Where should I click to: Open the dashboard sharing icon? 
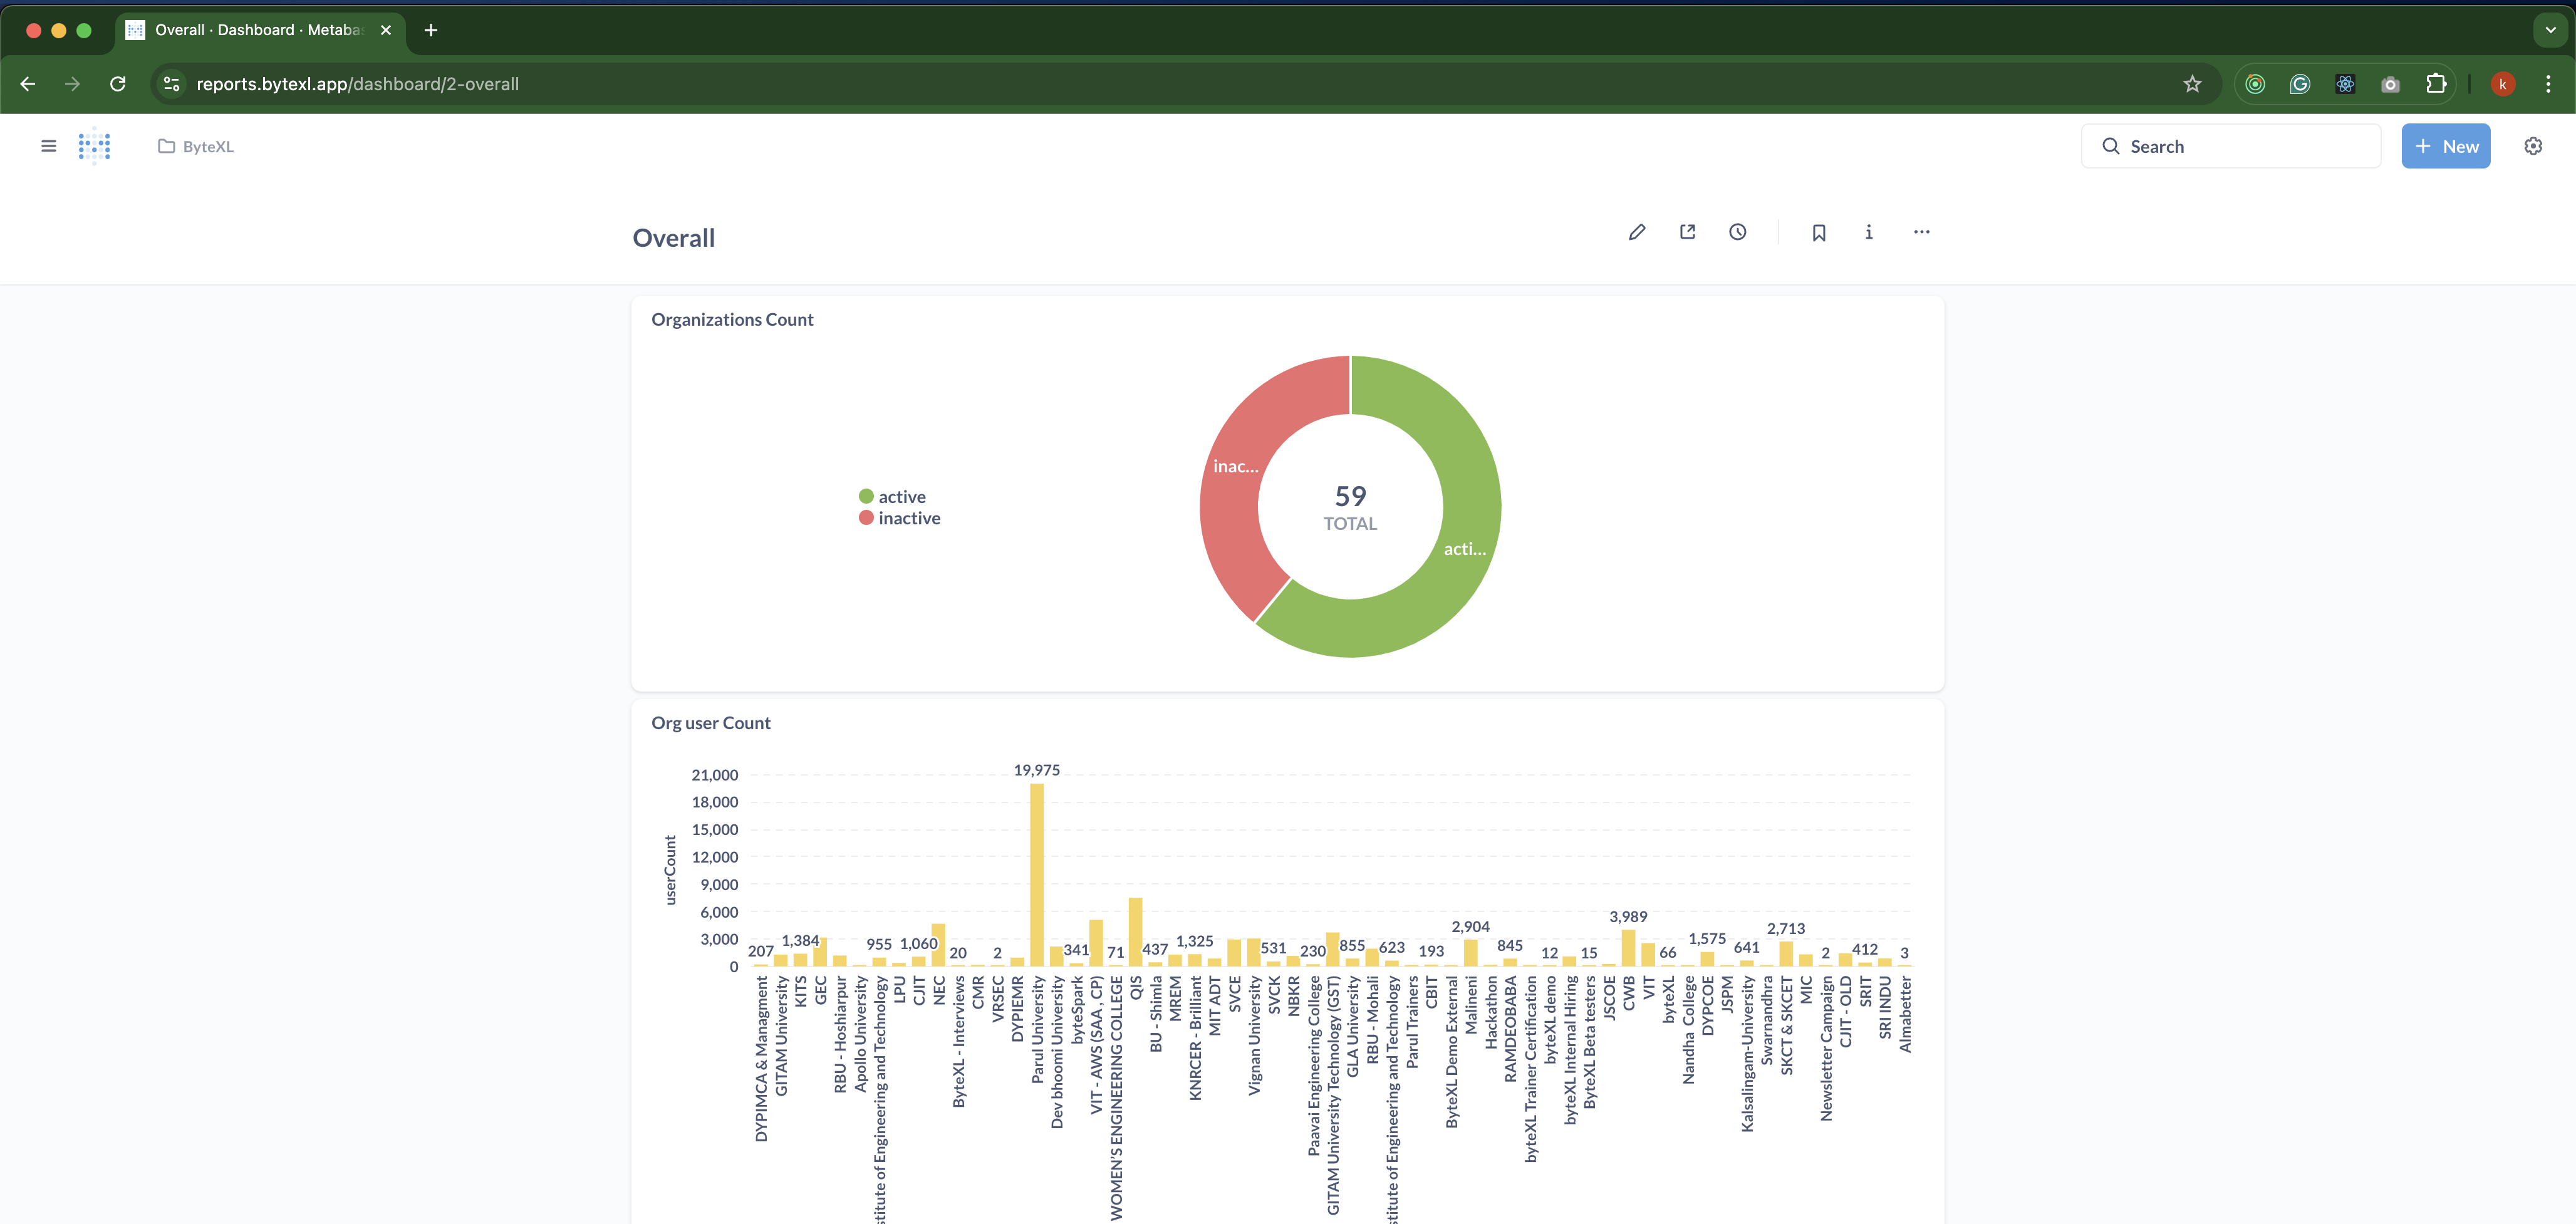1688,232
